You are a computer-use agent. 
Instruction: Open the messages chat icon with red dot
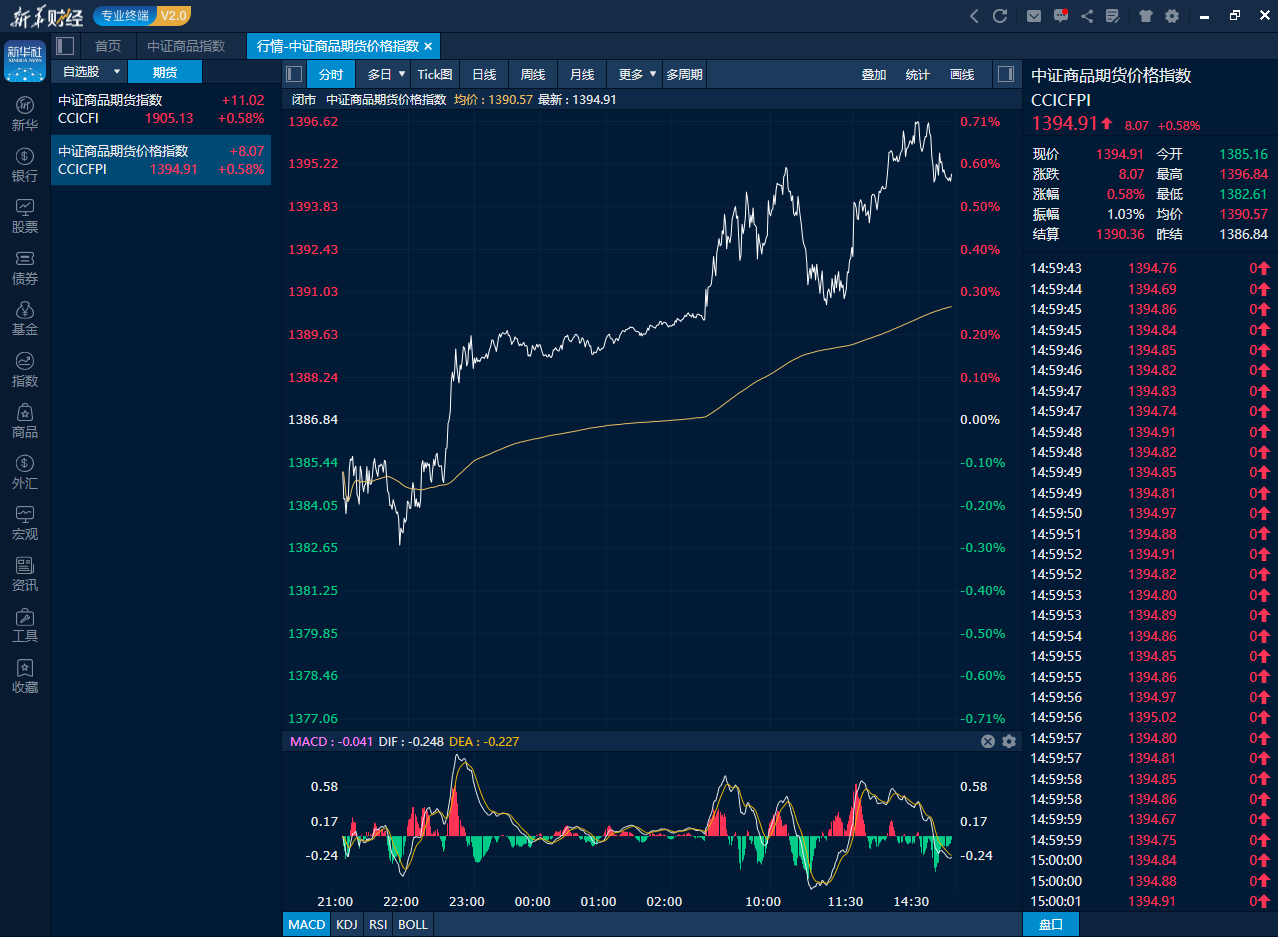1061,16
